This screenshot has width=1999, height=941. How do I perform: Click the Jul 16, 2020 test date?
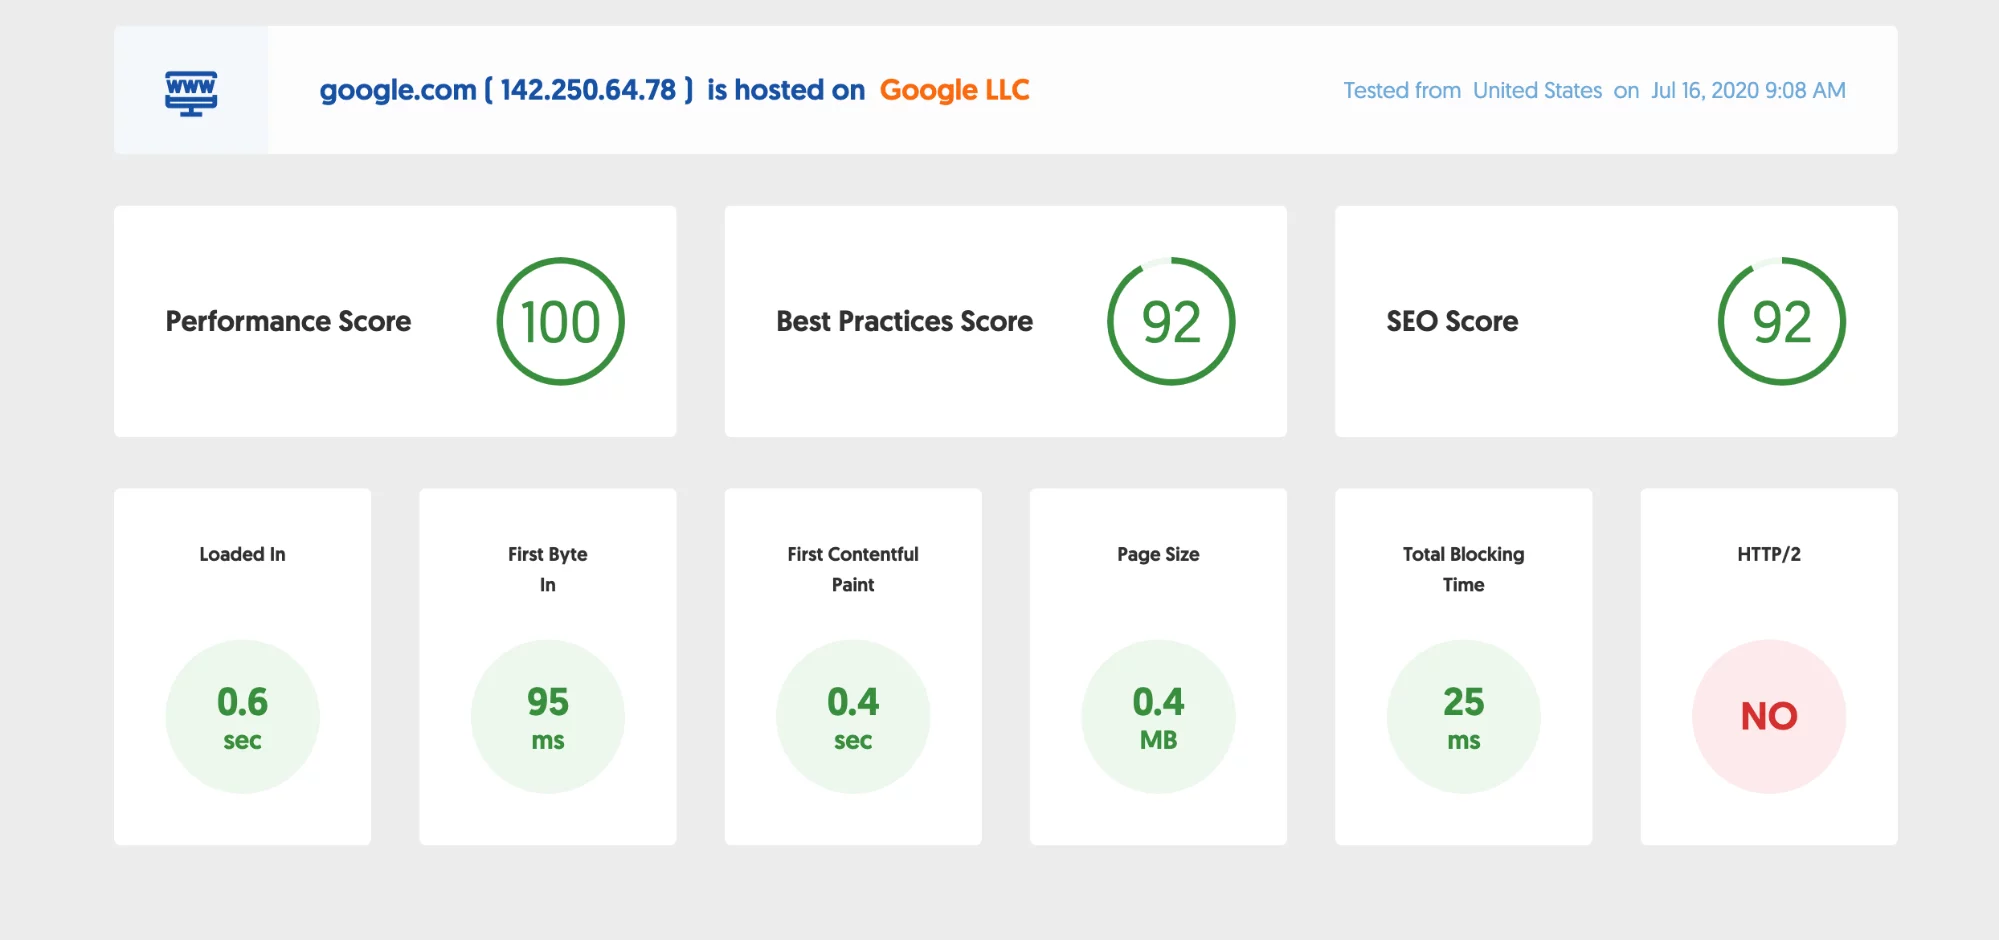pos(1748,91)
